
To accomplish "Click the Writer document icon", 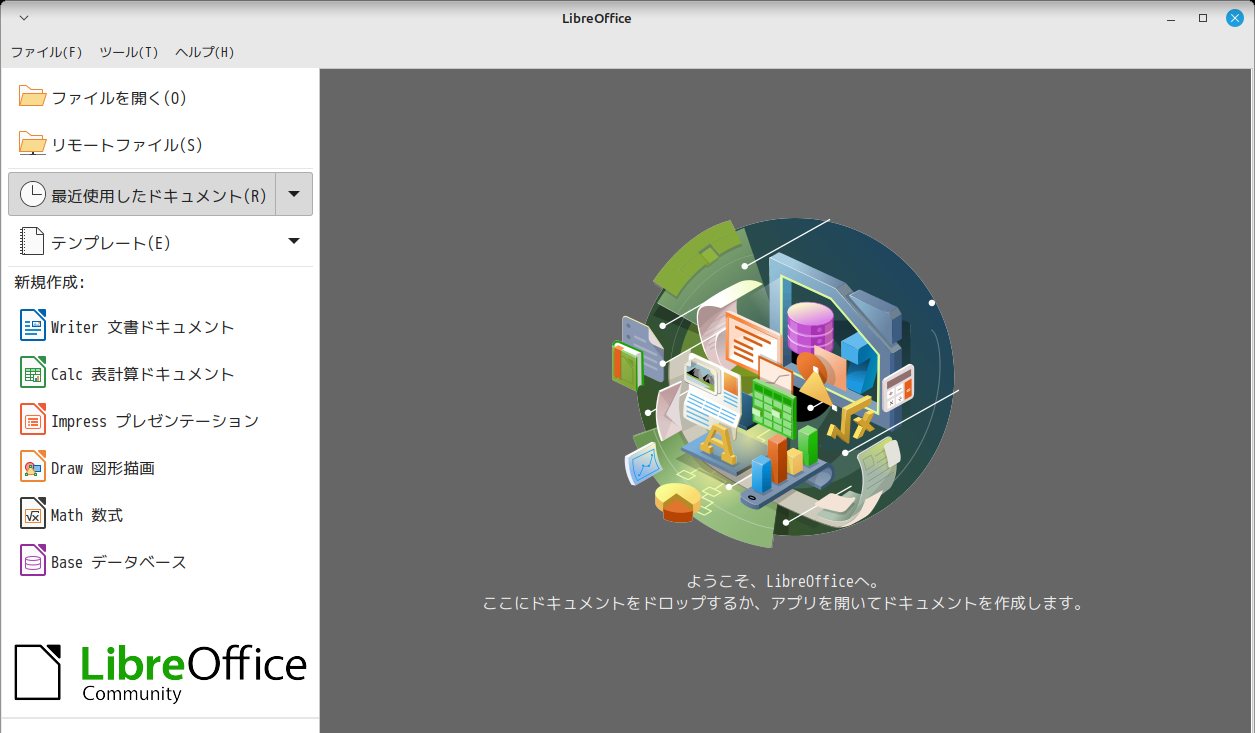I will 33,327.
